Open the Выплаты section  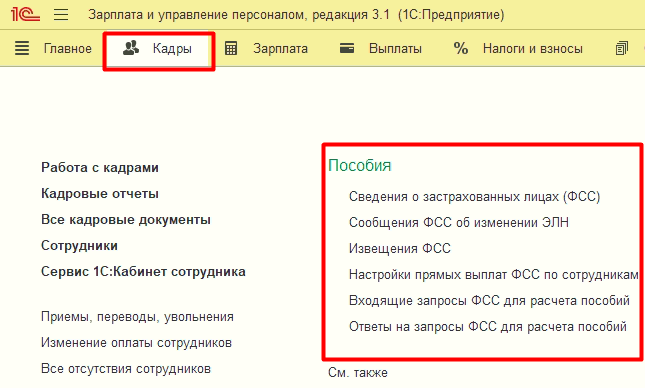point(395,49)
